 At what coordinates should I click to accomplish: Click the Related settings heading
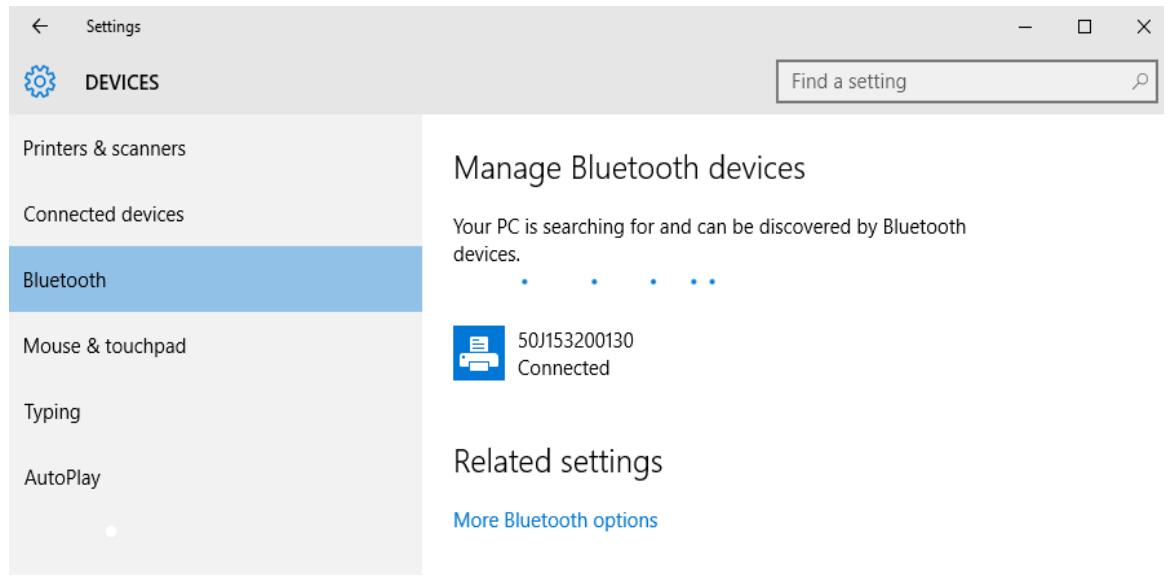pyautogui.click(x=557, y=461)
